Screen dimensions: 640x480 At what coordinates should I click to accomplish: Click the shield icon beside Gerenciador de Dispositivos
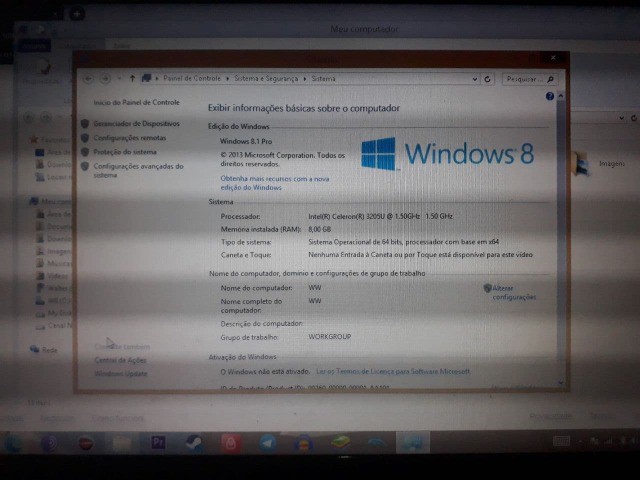pyautogui.click(x=85, y=124)
